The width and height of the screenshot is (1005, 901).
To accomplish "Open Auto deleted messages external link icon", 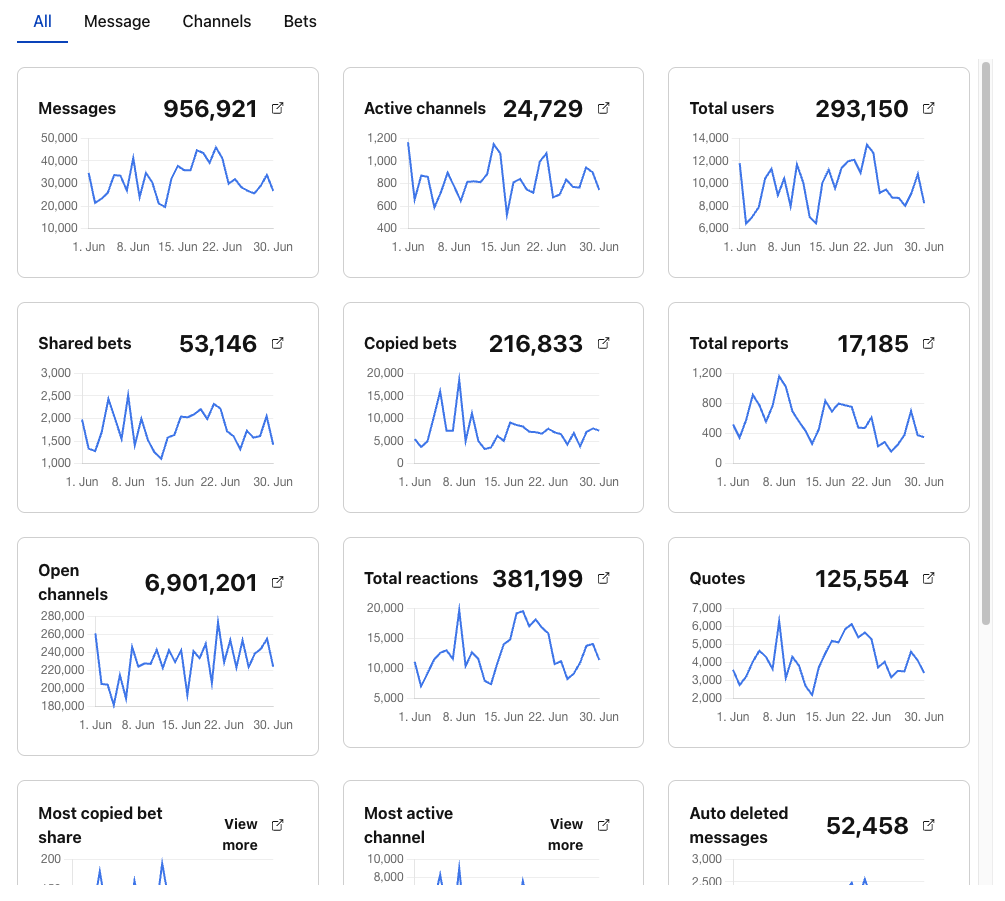I will (x=929, y=825).
